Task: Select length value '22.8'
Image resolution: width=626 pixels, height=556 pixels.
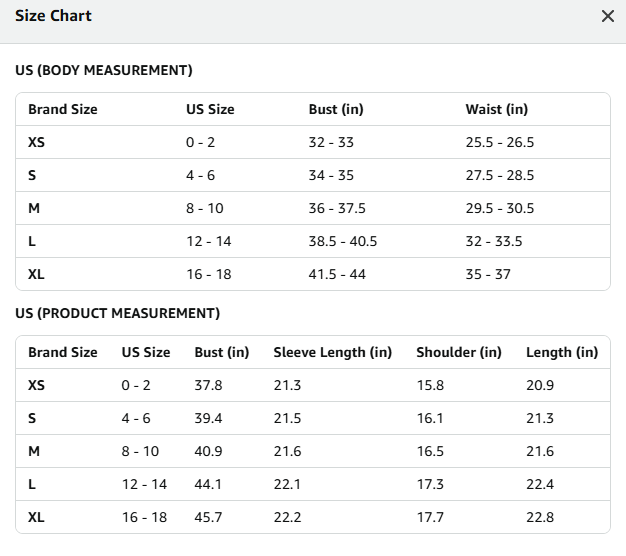Action: [540, 517]
